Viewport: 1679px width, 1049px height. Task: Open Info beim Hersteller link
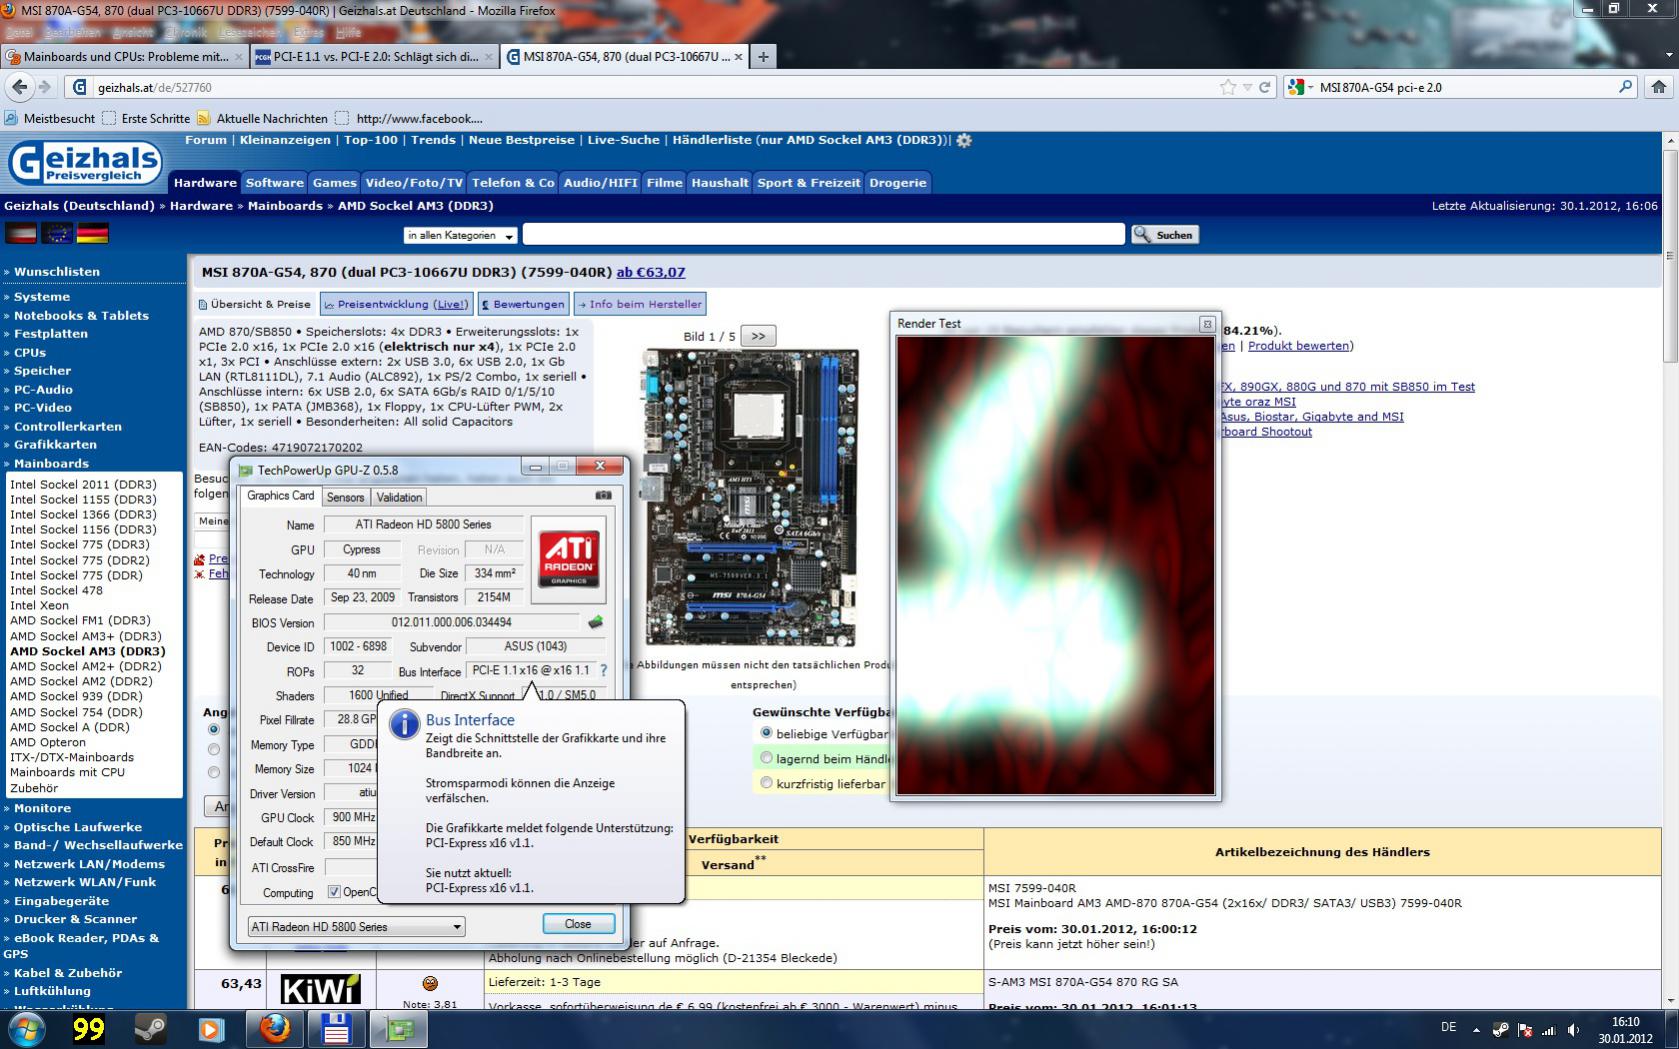(640, 304)
